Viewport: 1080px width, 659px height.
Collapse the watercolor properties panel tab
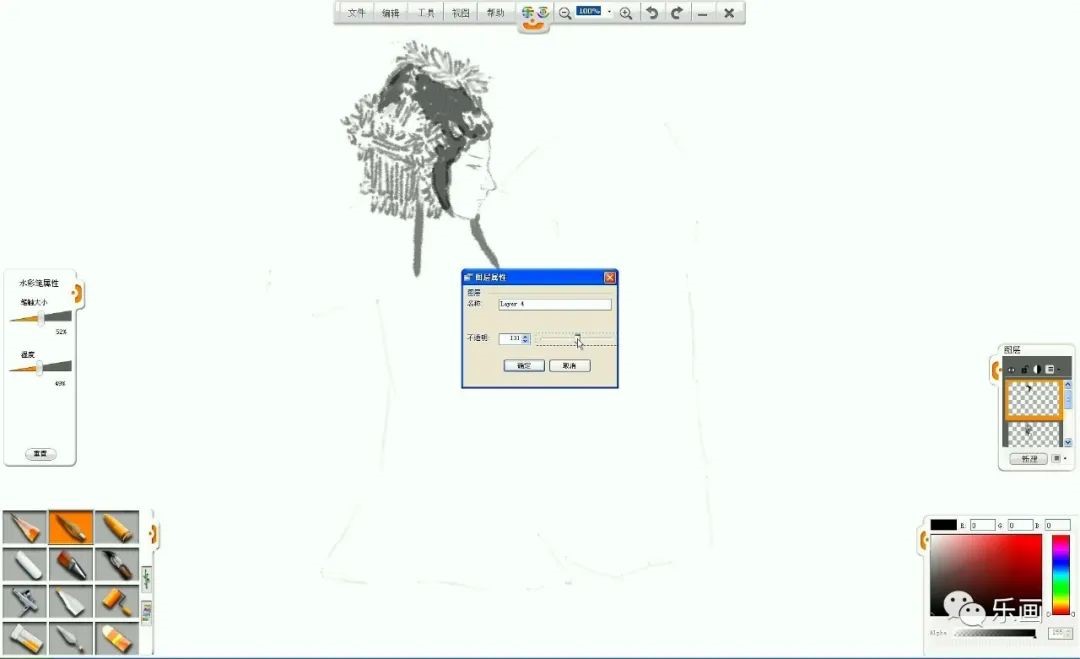[77, 293]
